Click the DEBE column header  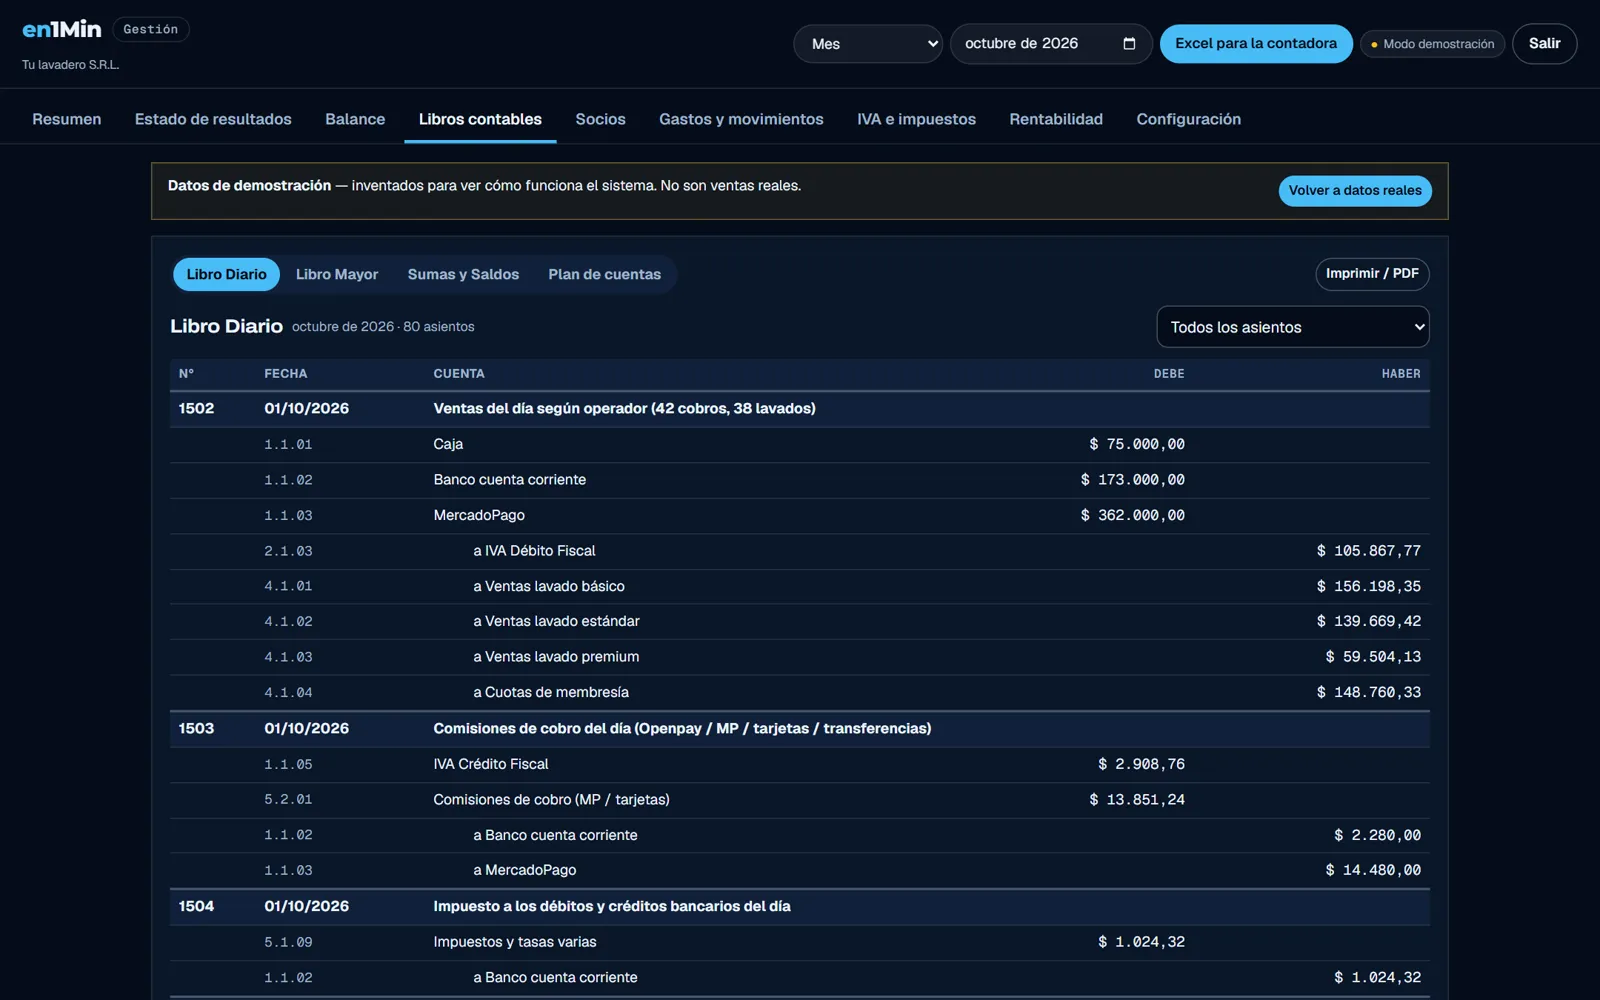coord(1169,374)
